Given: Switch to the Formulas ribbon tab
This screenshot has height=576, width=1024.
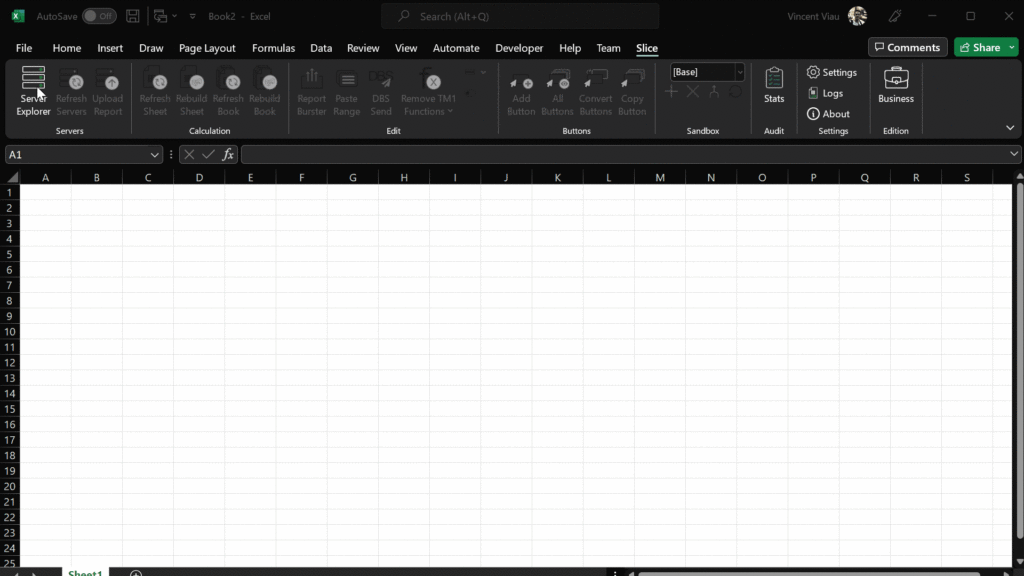Looking at the screenshot, I should tap(273, 48).
